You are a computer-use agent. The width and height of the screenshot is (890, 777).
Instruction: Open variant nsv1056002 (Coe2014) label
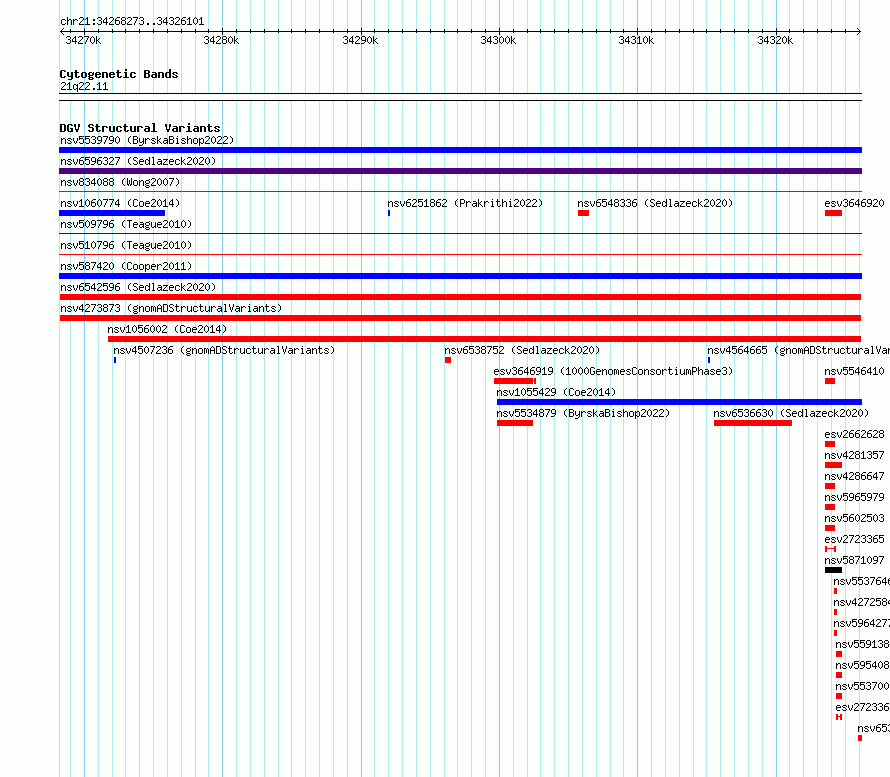167,329
